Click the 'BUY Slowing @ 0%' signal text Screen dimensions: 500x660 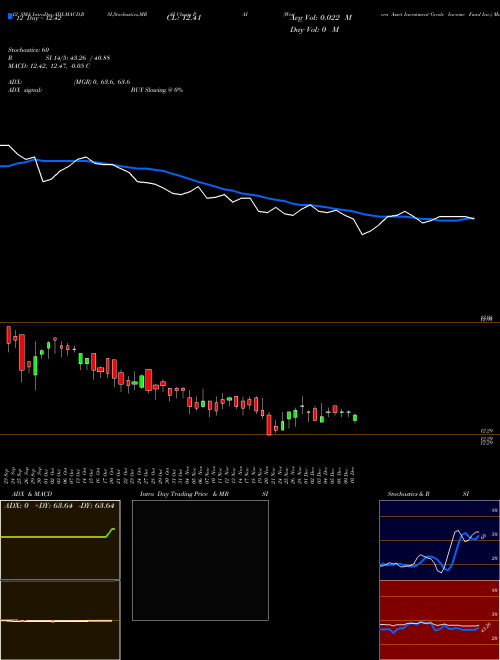[x=157, y=90]
